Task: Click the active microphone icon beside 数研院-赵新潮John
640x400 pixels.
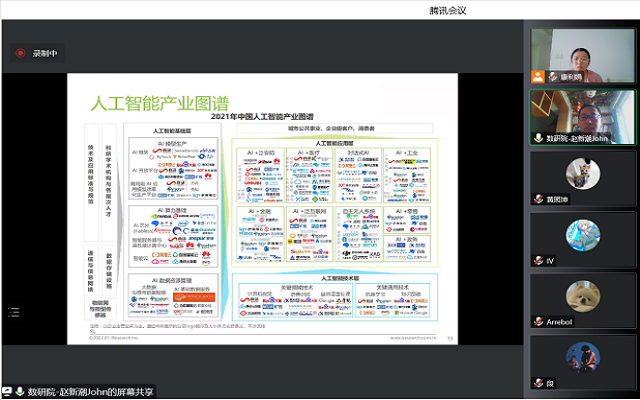Action: [x=538, y=138]
